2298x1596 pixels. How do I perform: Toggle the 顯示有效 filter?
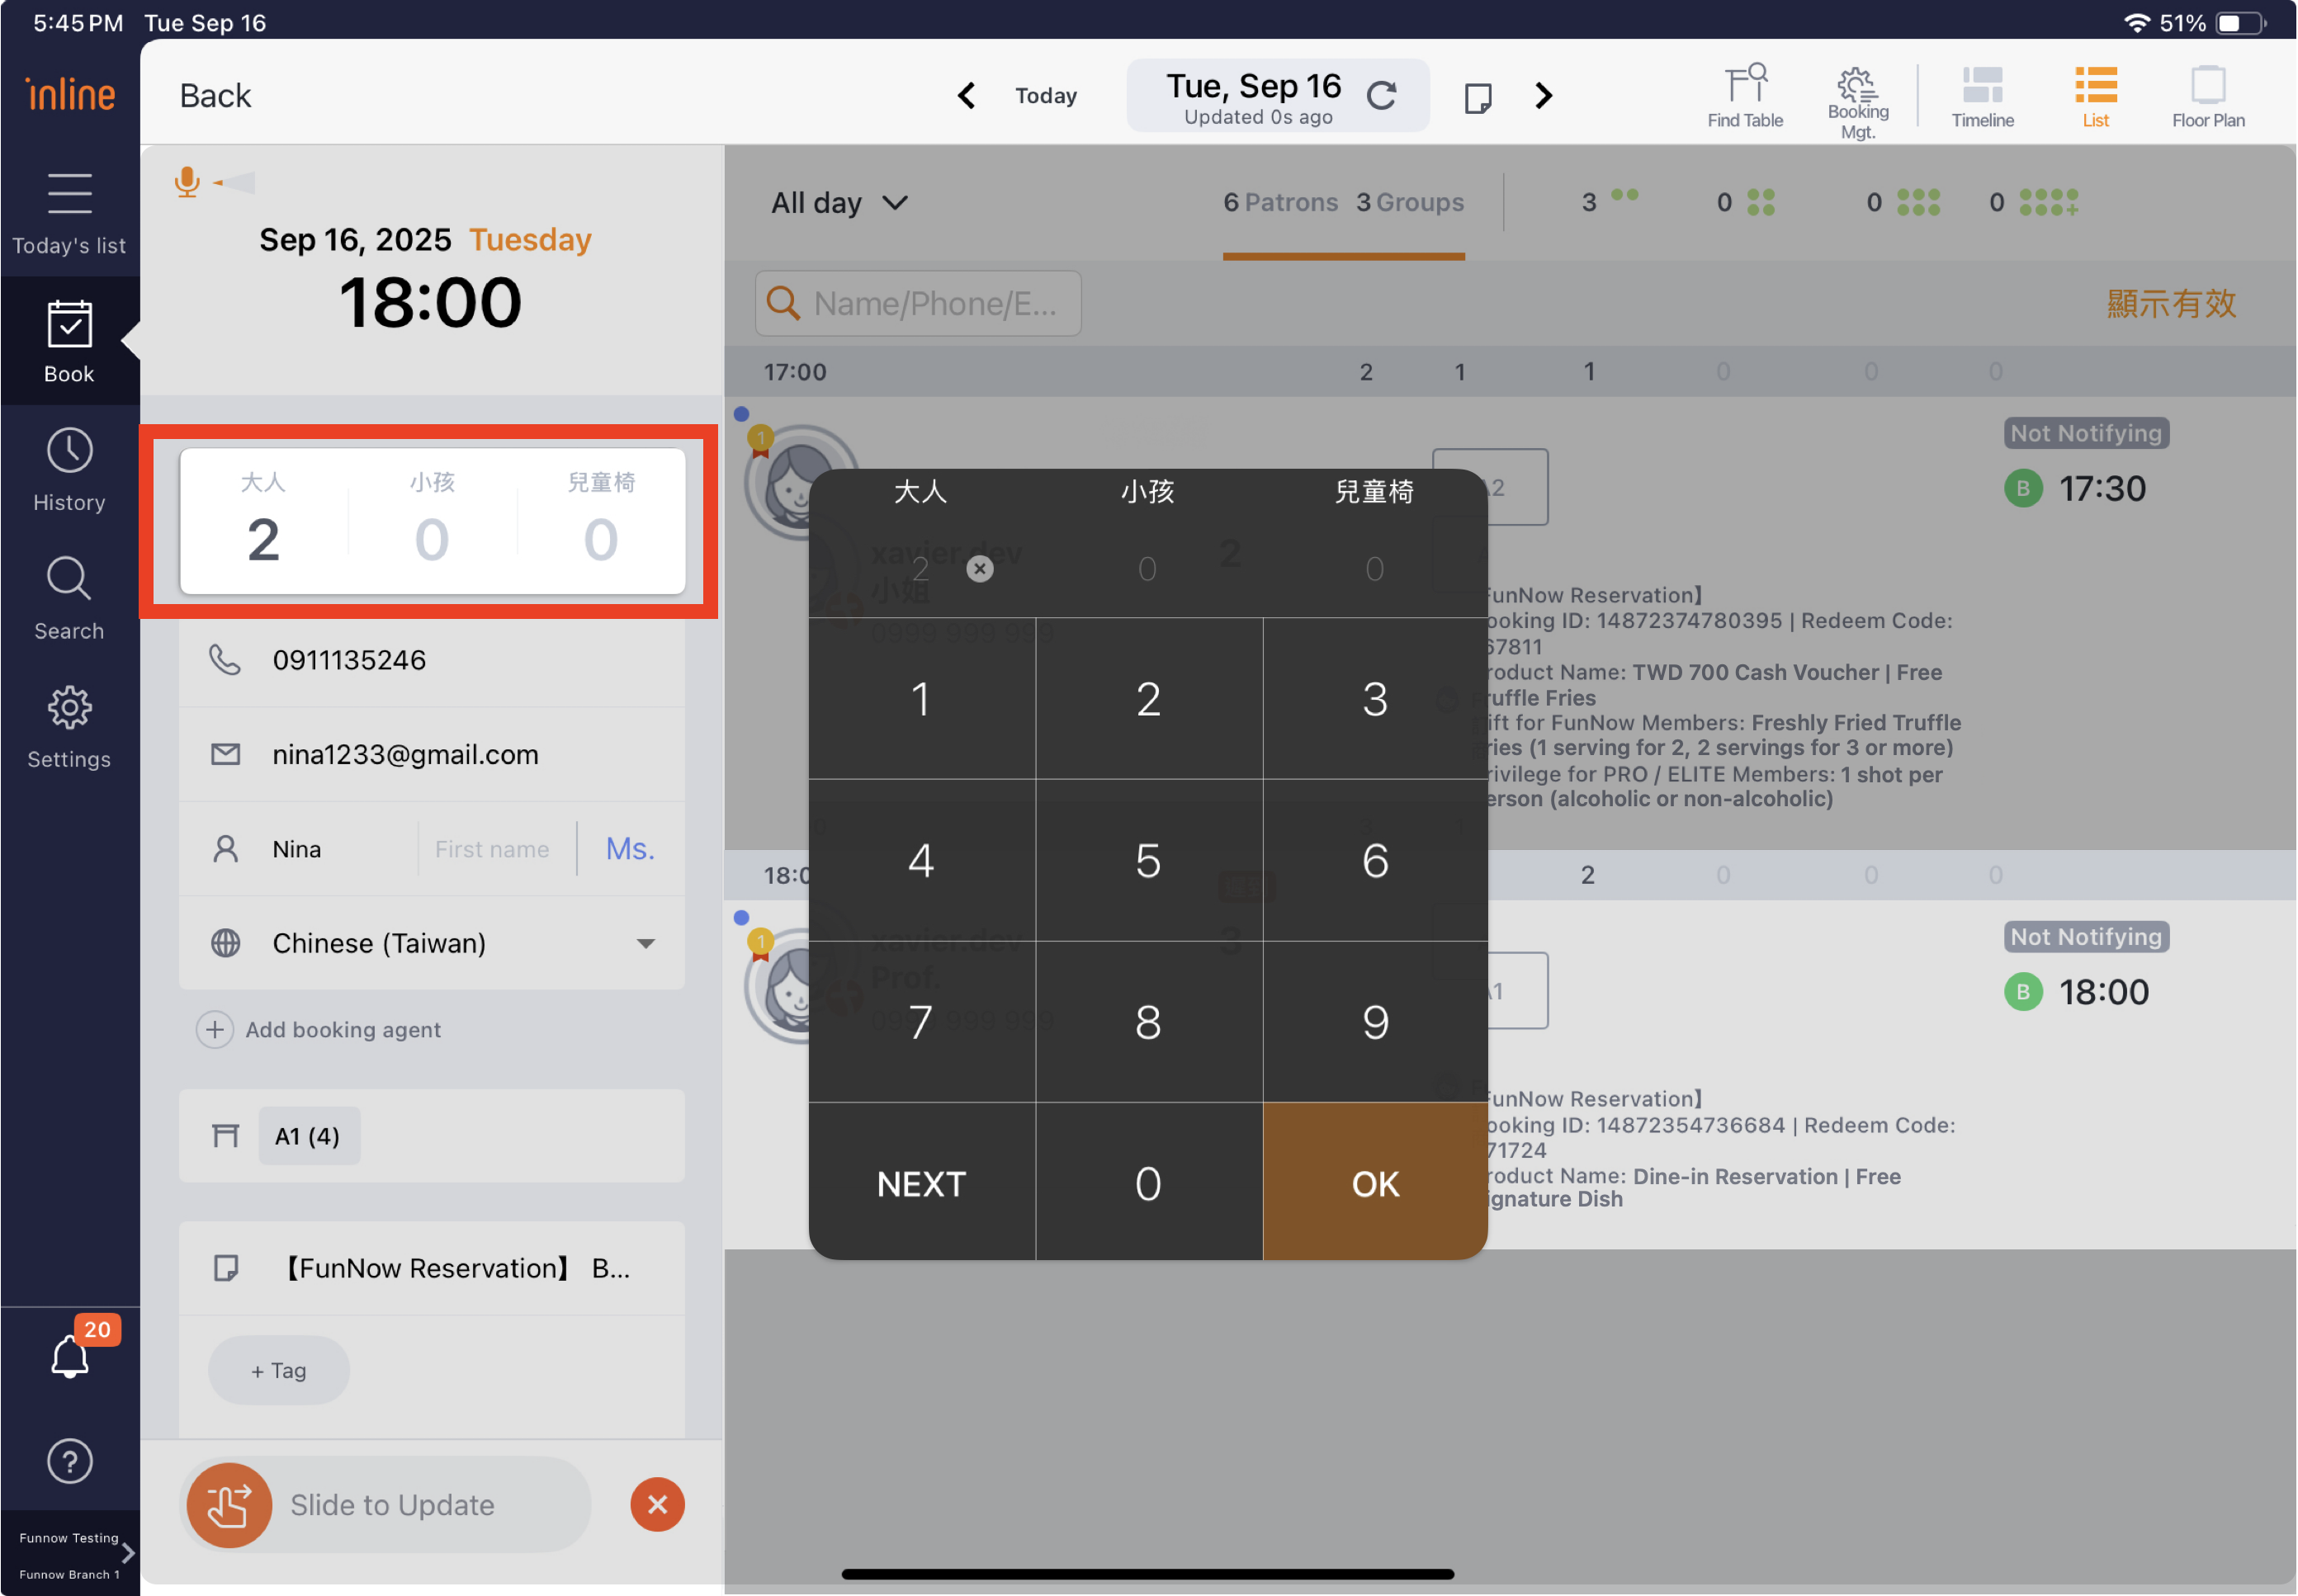(2170, 303)
